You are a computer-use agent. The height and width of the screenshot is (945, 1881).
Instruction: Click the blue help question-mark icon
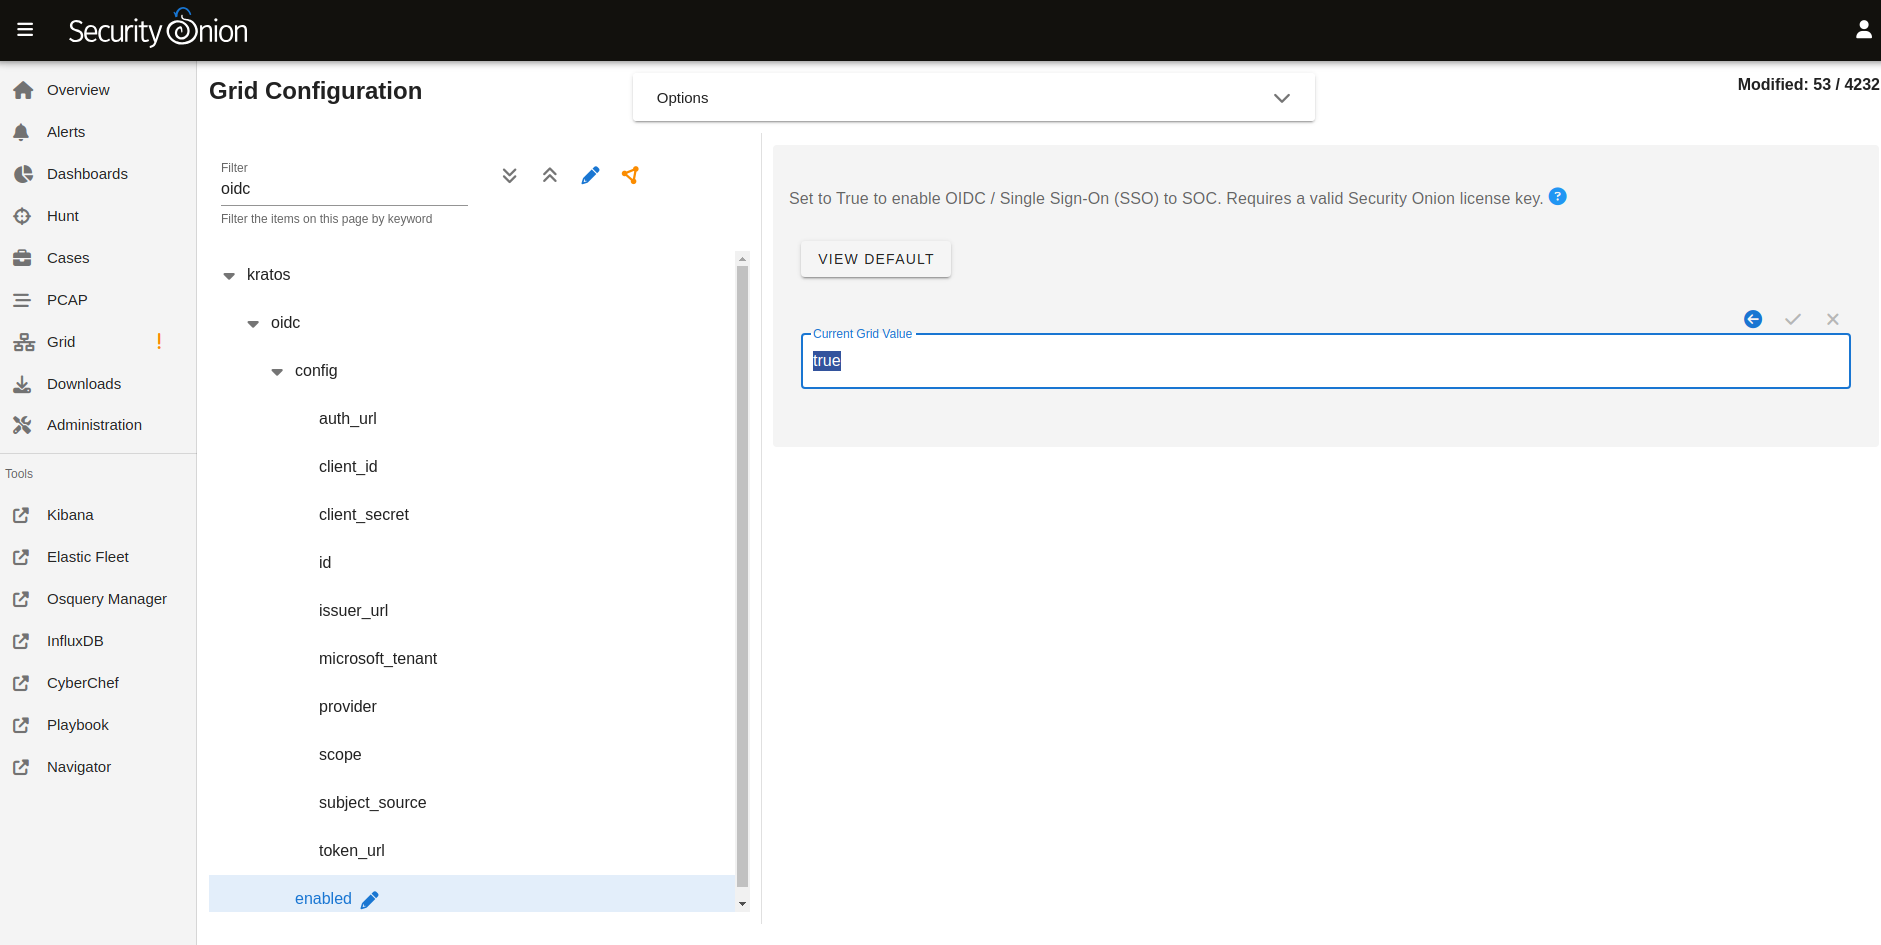(x=1557, y=197)
